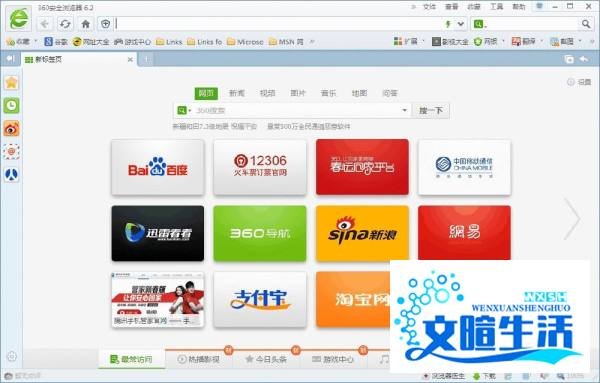Open the 迅雷看看 tile

click(158, 233)
